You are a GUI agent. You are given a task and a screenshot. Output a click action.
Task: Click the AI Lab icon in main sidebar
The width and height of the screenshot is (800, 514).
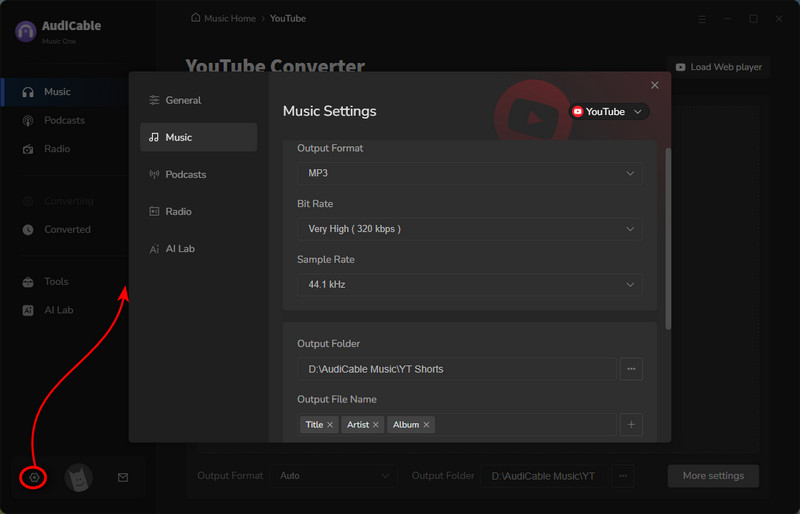tap(28, 310)
